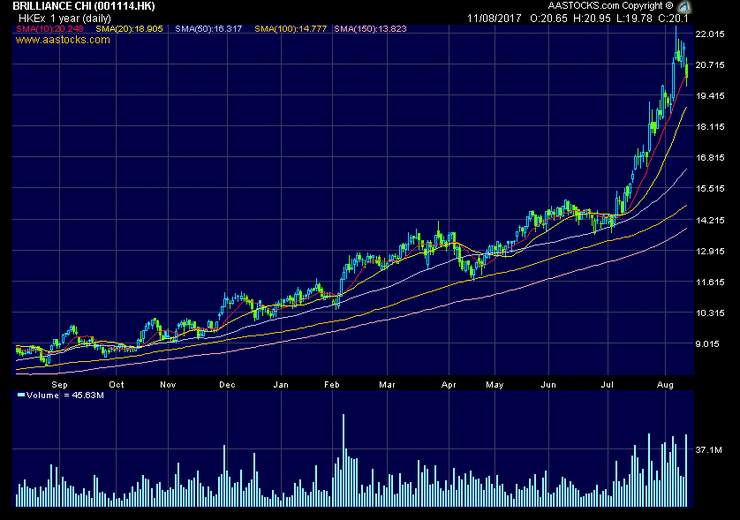The height and width of the screenshot is (520, 740).
Task: Click the Volume legend color swatch
Action: (21, 395)
